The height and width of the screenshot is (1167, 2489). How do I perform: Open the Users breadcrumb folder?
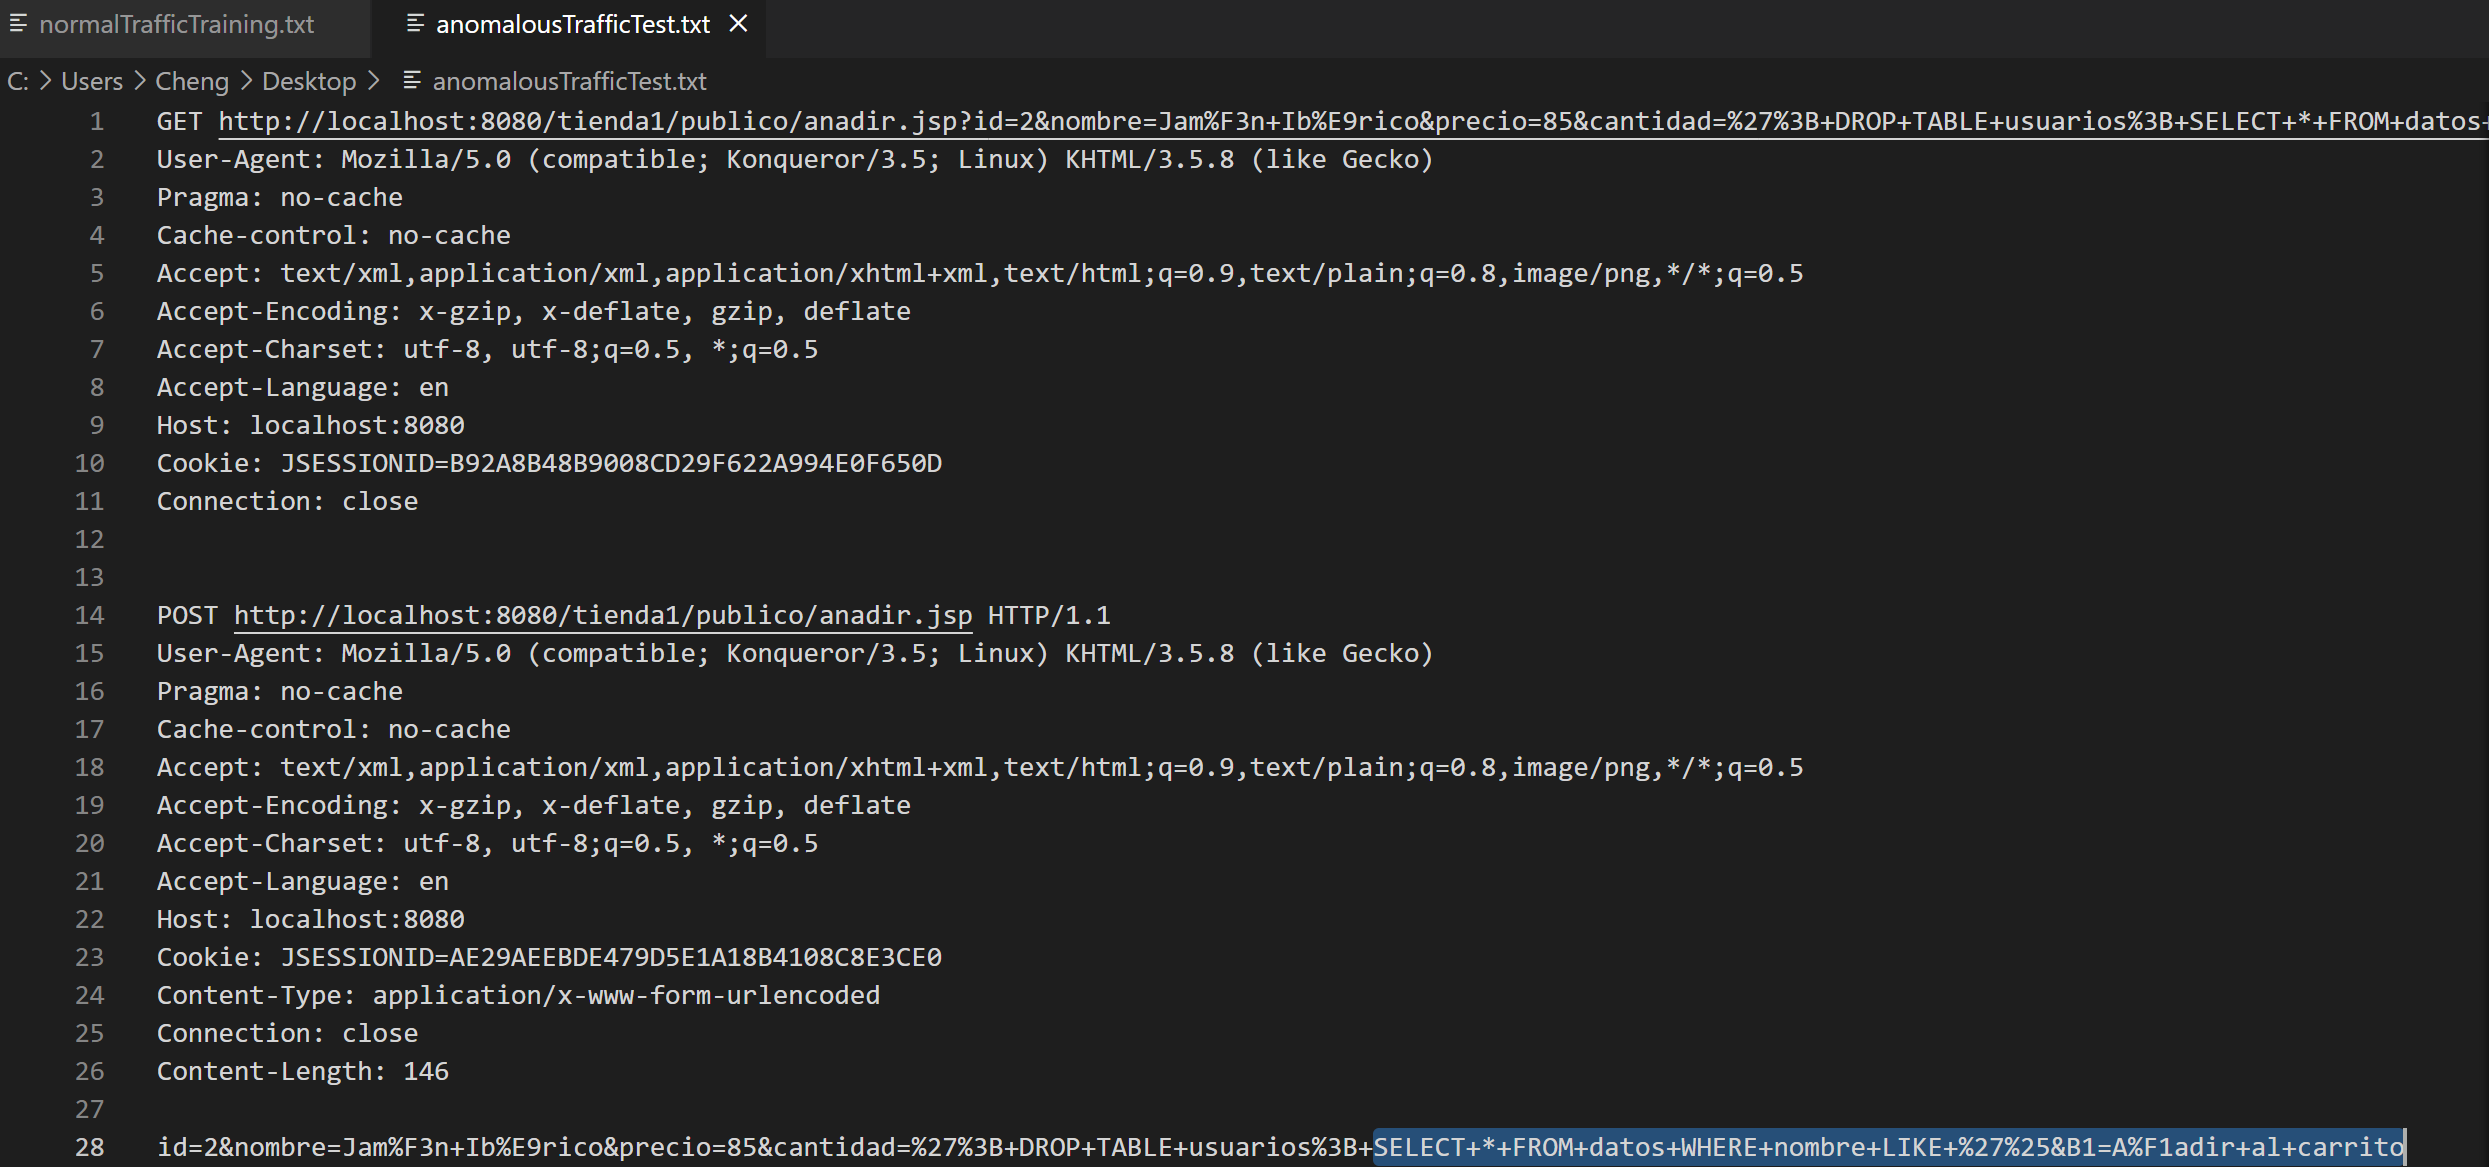coord(92,81)
